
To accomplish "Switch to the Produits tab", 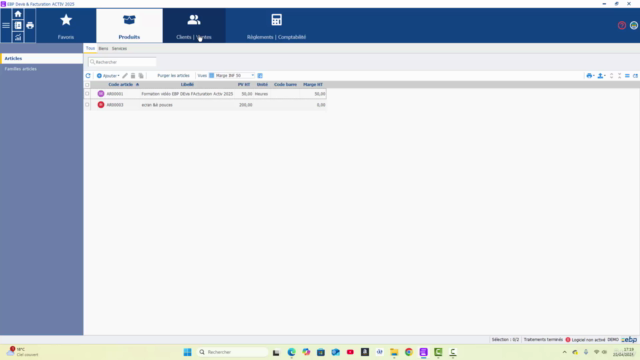I will (129, 26).
